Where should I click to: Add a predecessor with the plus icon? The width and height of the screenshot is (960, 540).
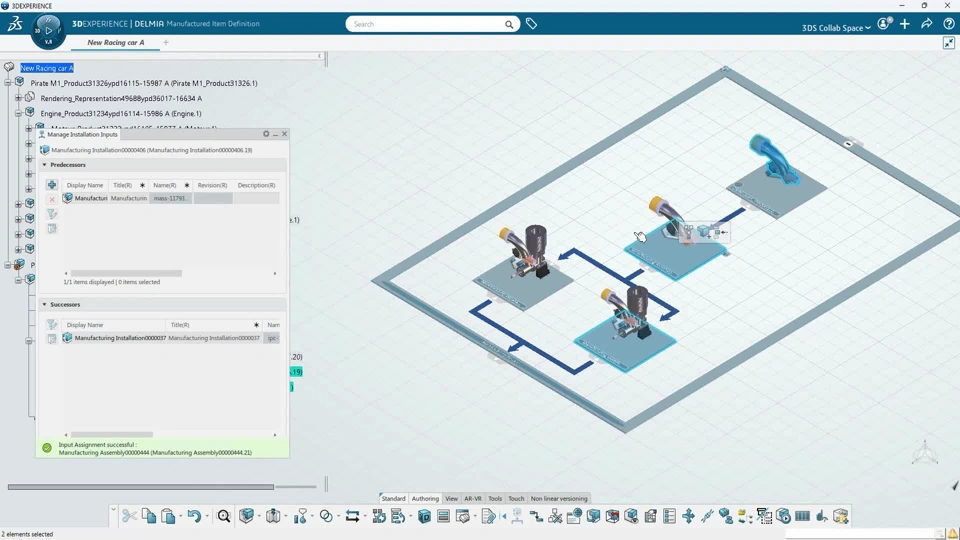pos(52,185)
